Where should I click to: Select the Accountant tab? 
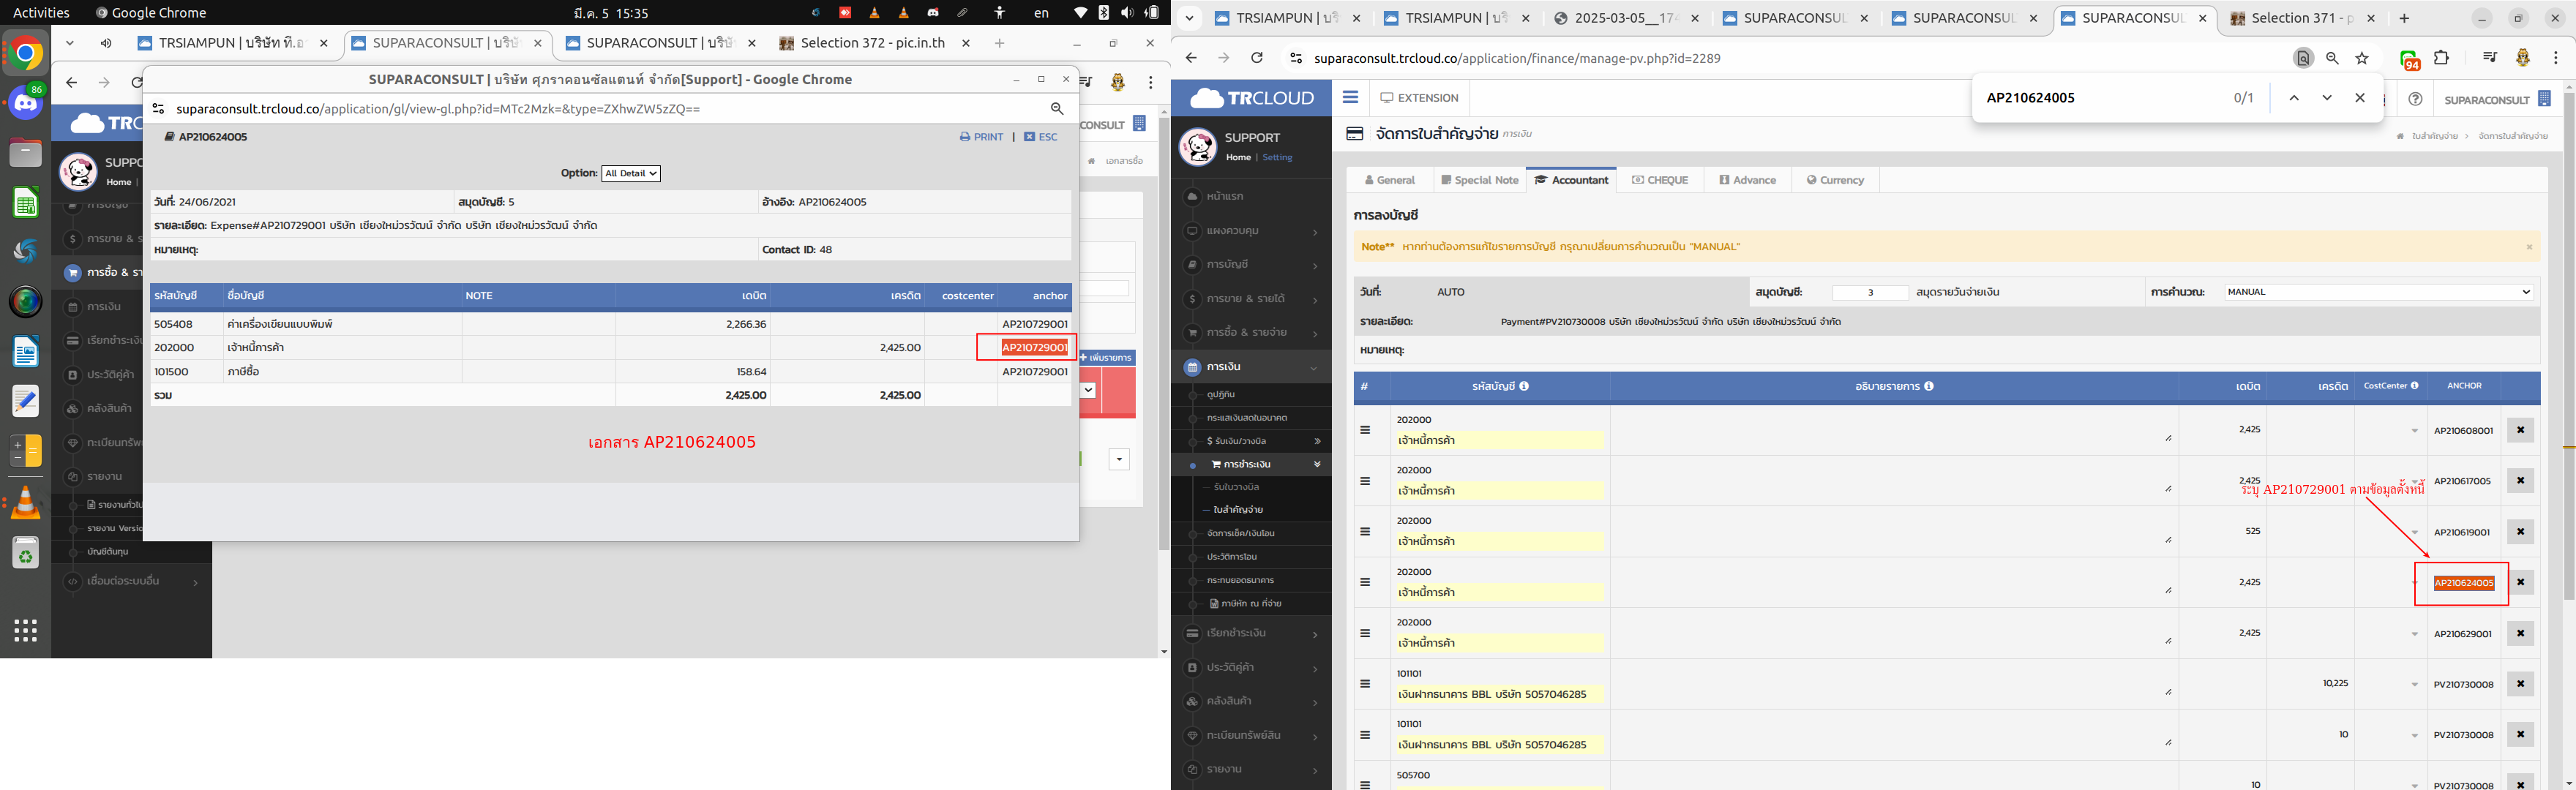(x=1571, y=180)
